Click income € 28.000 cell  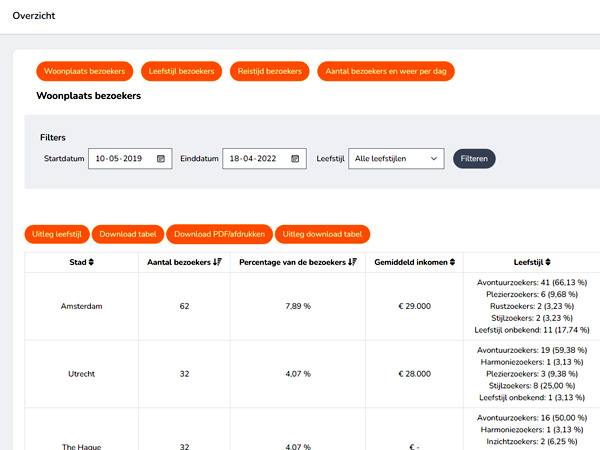point(414,374)
